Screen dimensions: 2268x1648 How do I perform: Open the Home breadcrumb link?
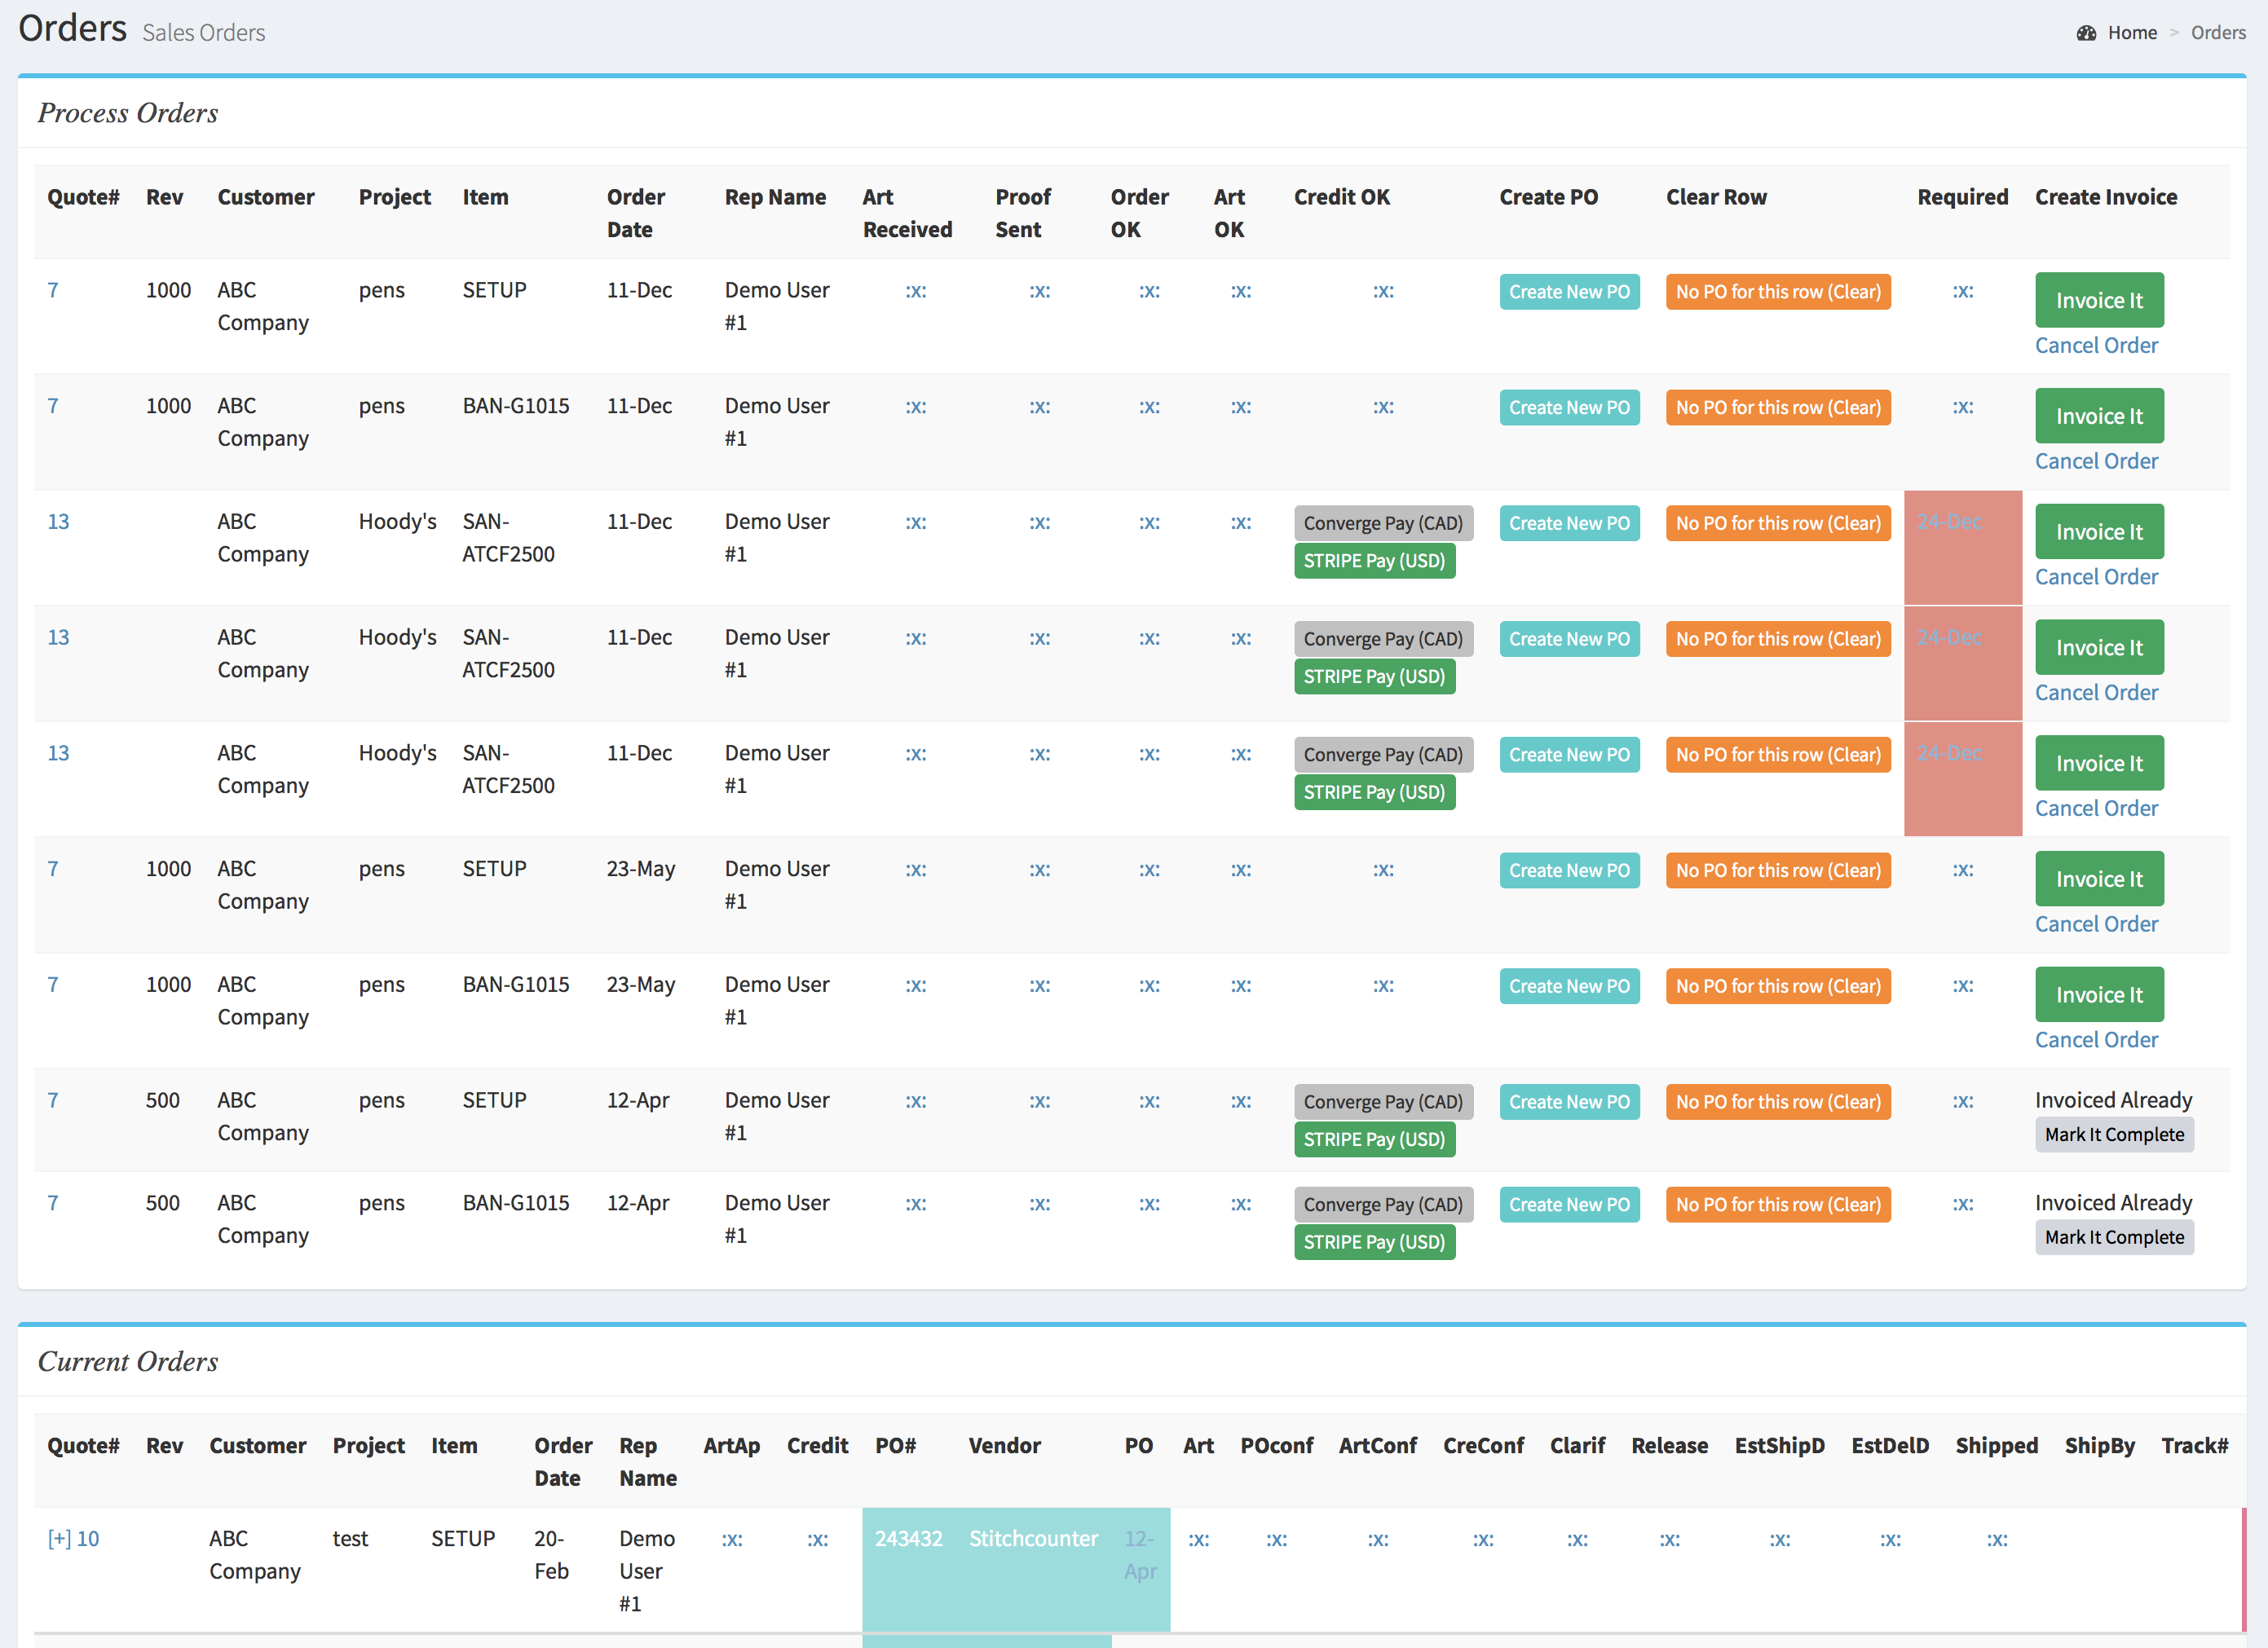coord(2132,33)
